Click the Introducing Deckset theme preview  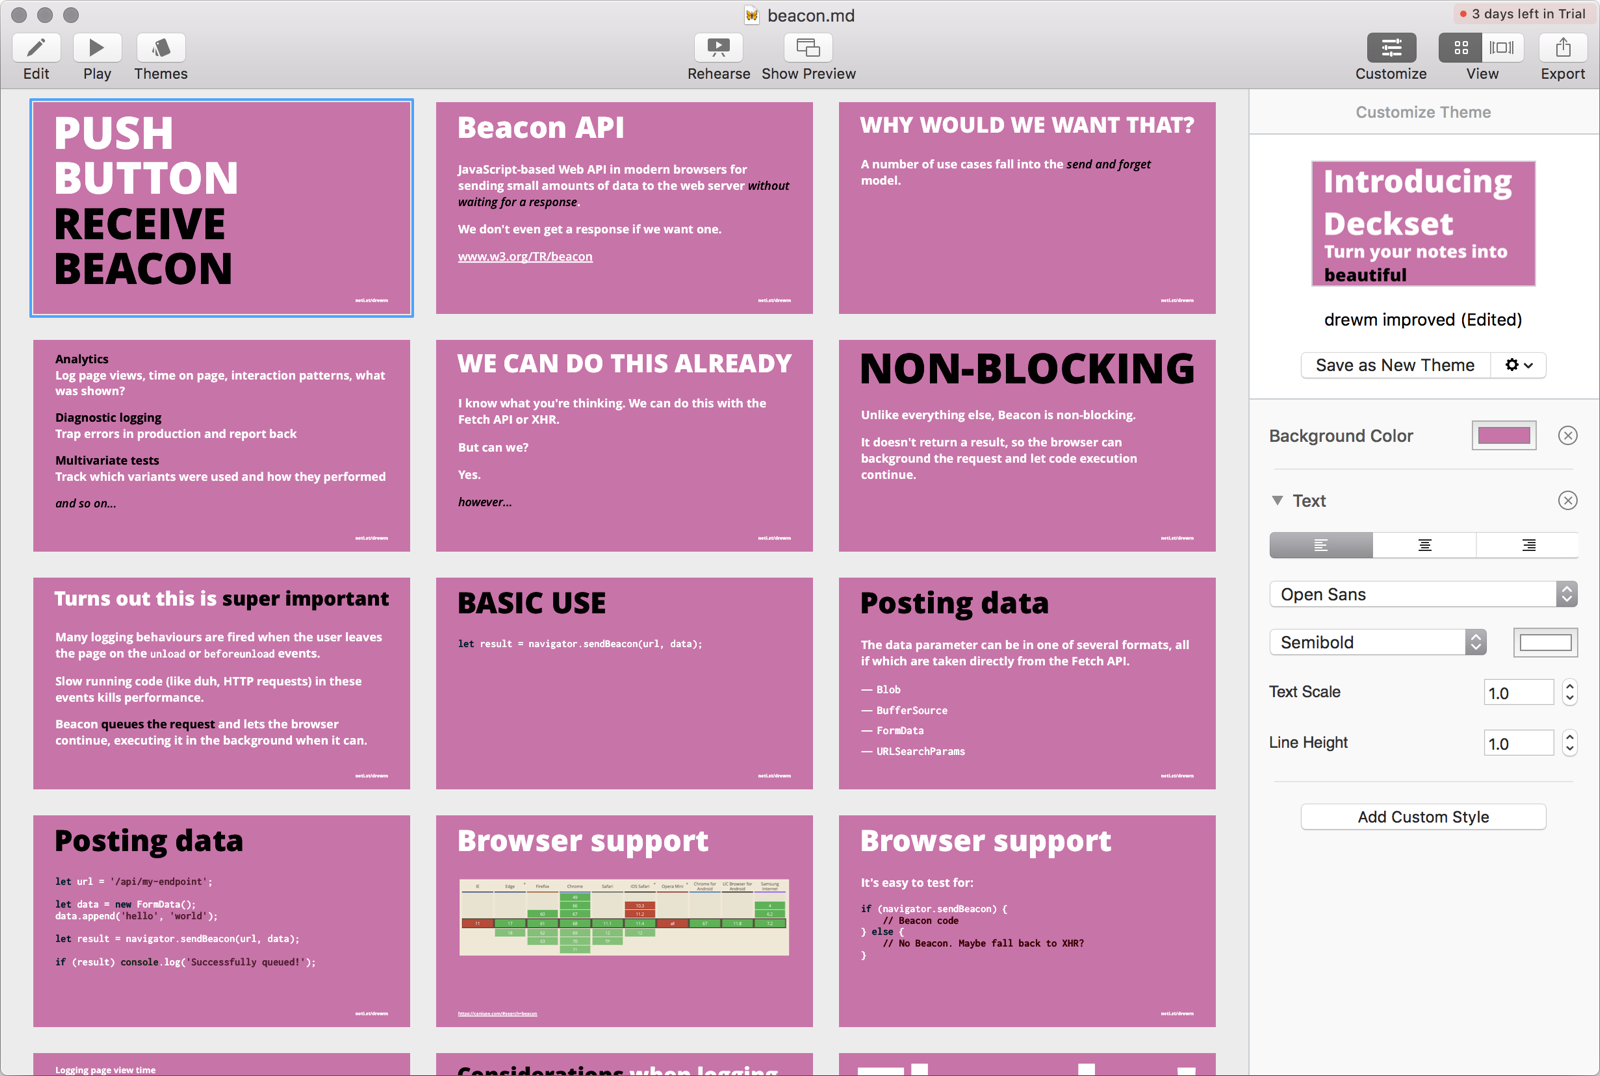click(x=1423, y=224)
